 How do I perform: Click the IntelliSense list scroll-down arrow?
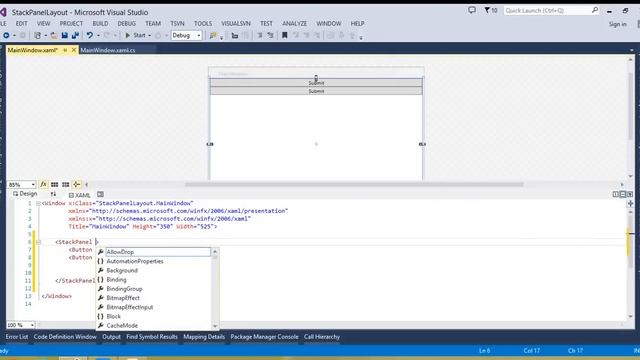click(215, 326)
